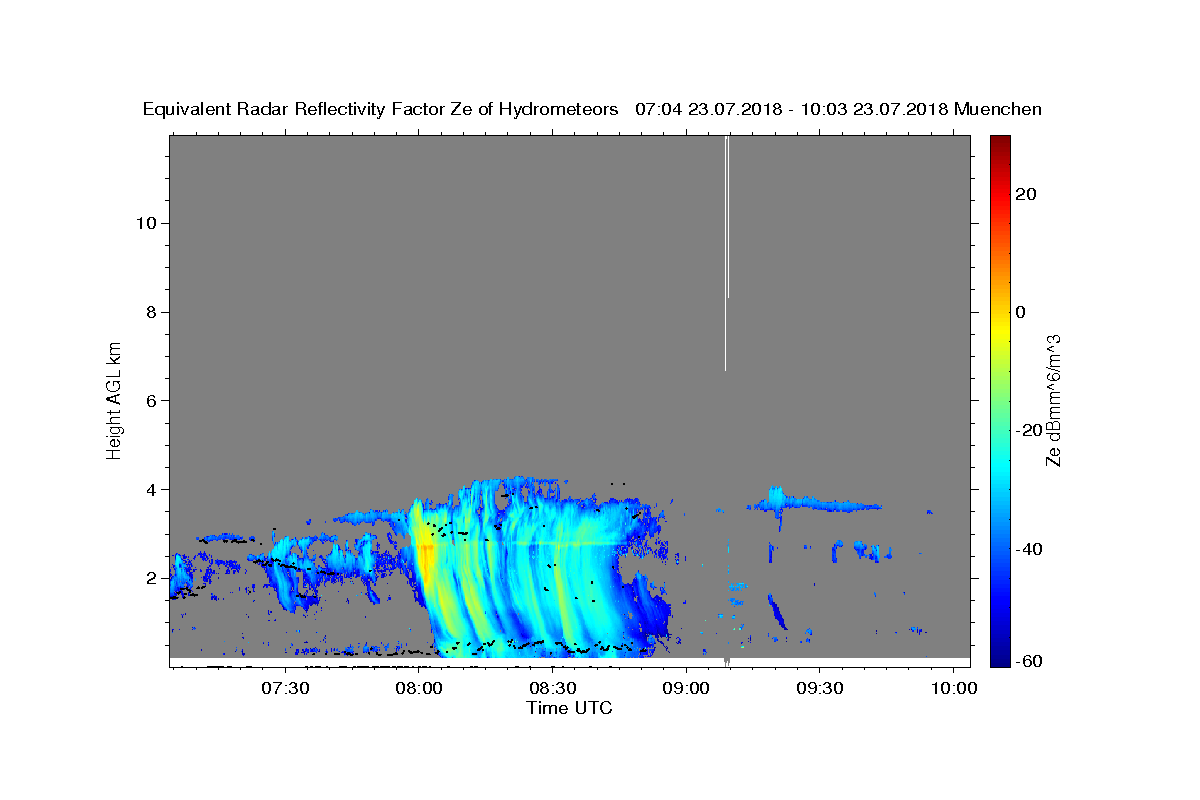Click the 'Ze dBmm^6/m^3' colorbar unit label
The width and height of the screenshot is (1200, 800).
tap(1053, 400)
